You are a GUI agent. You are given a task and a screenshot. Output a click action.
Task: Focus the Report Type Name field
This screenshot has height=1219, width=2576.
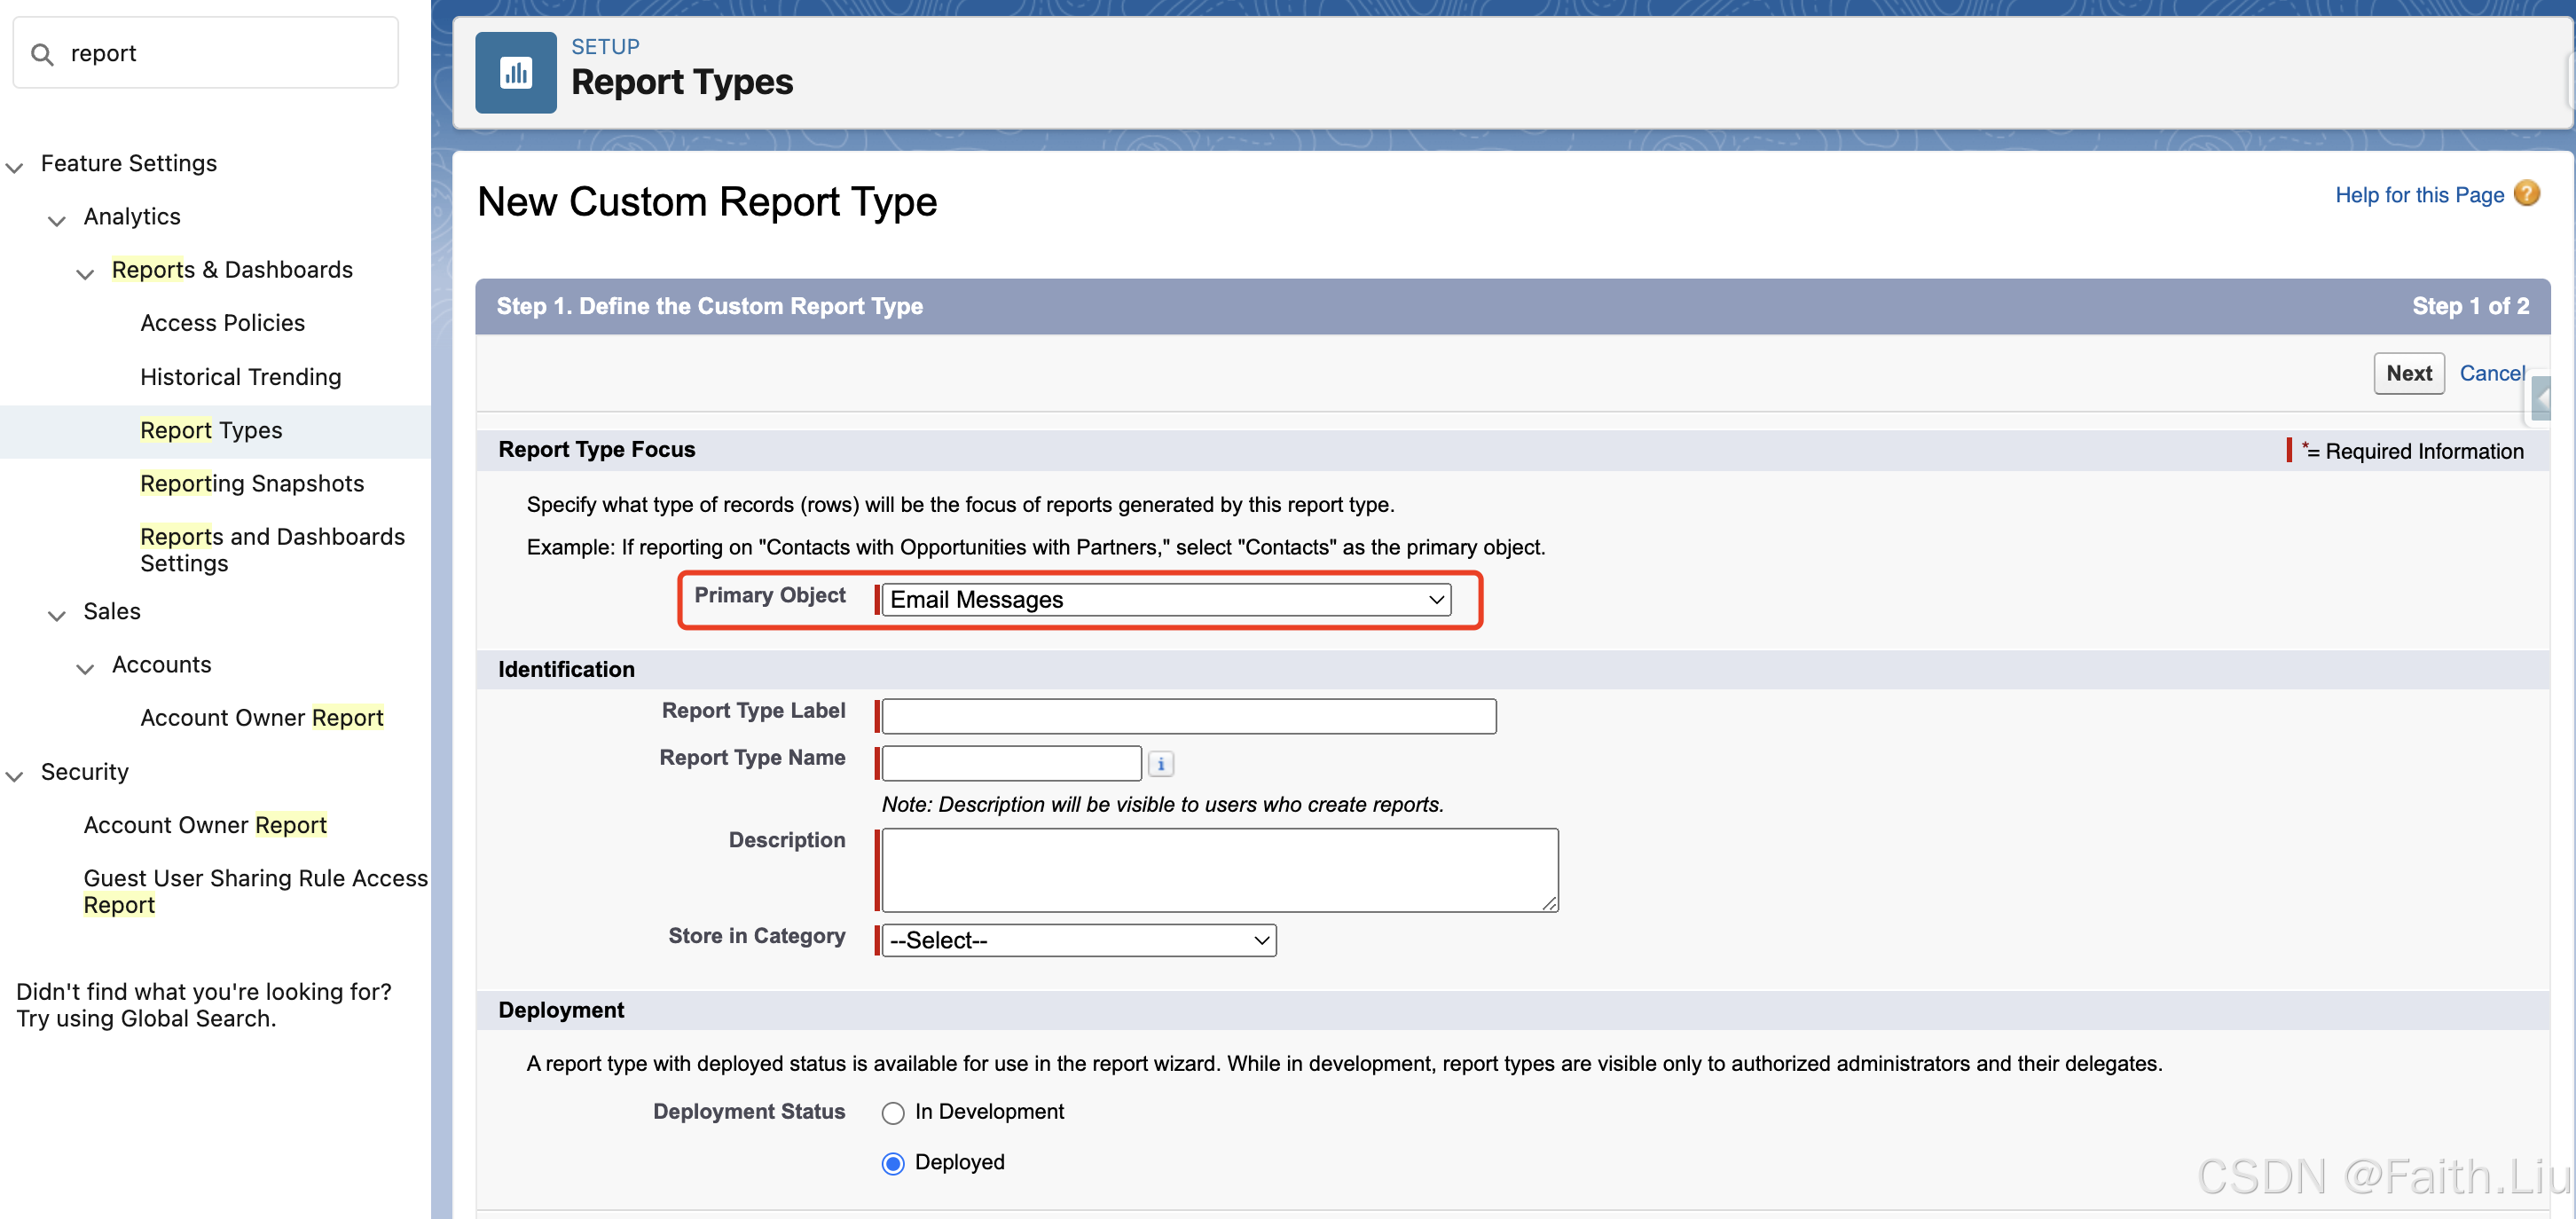pos(1011,763)
